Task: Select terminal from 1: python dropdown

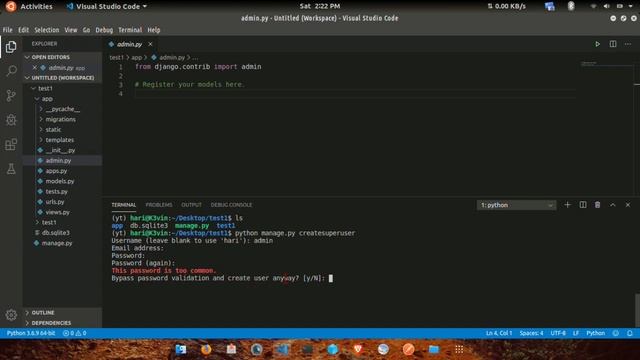Action: point(516,205)
